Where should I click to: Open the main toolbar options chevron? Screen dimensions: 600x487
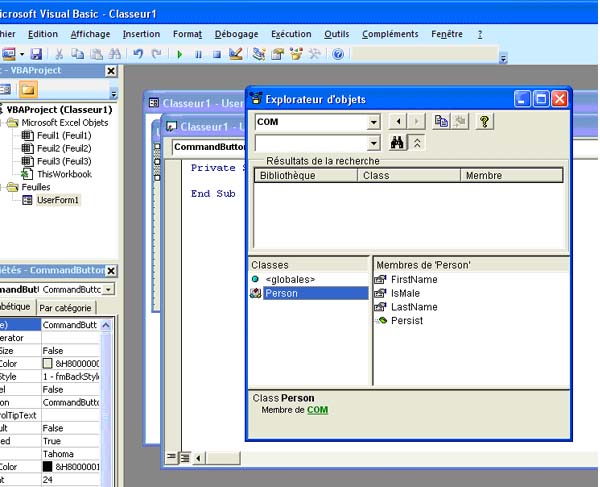click(504, 58)
